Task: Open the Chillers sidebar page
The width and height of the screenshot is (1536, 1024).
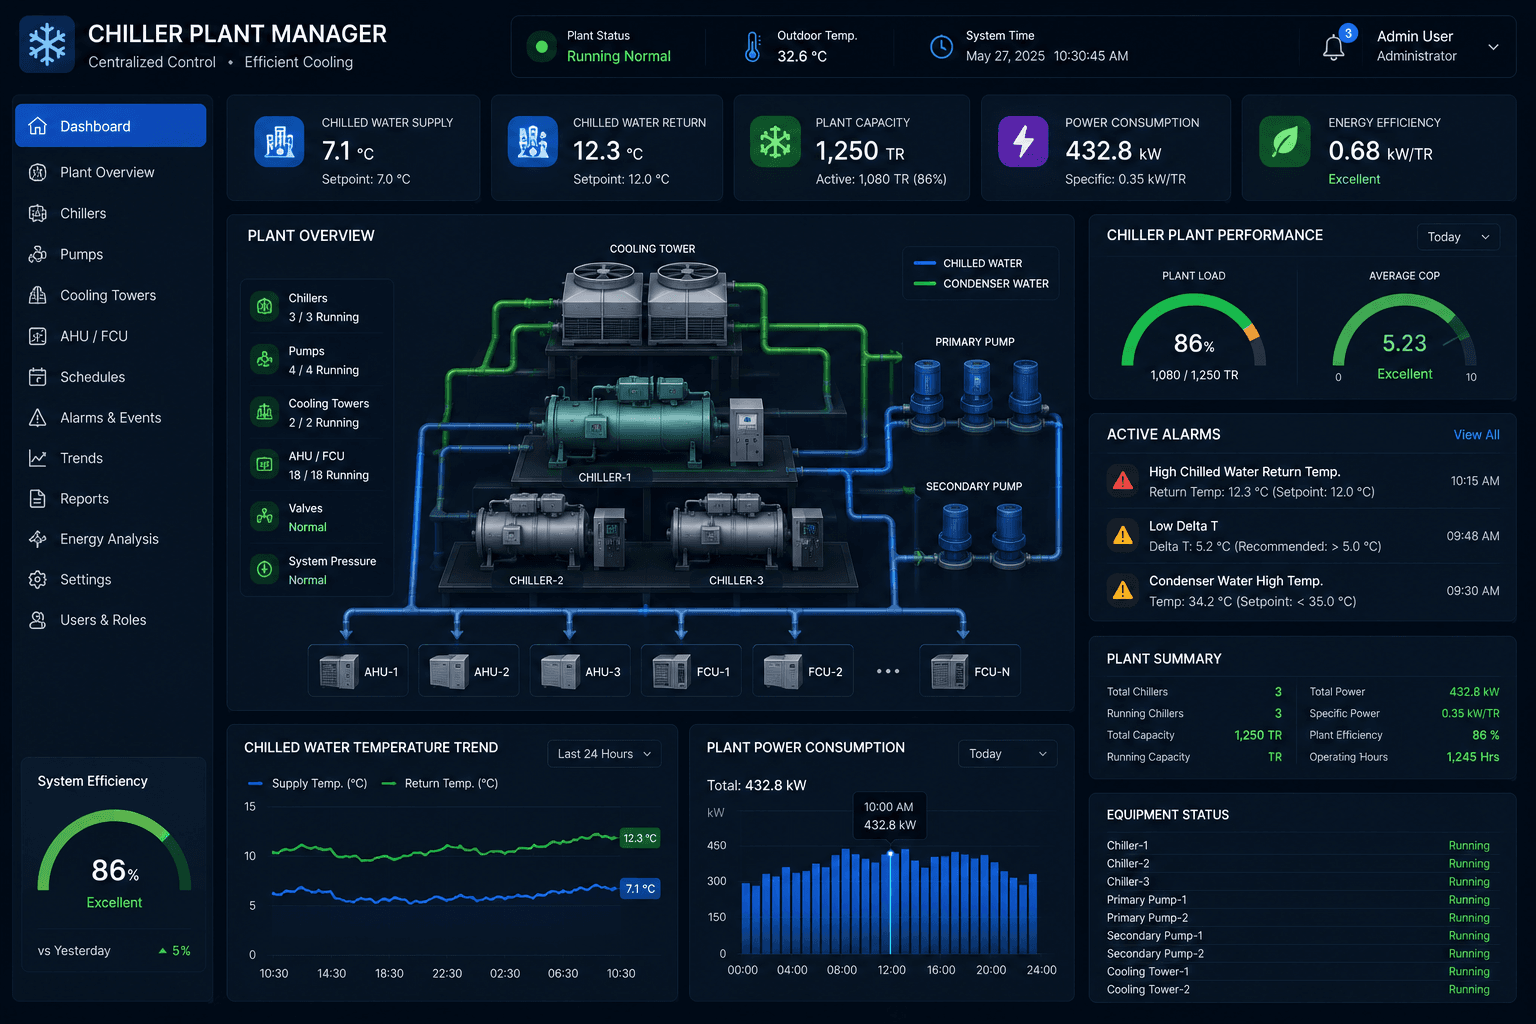Action: tap(110, 213)
